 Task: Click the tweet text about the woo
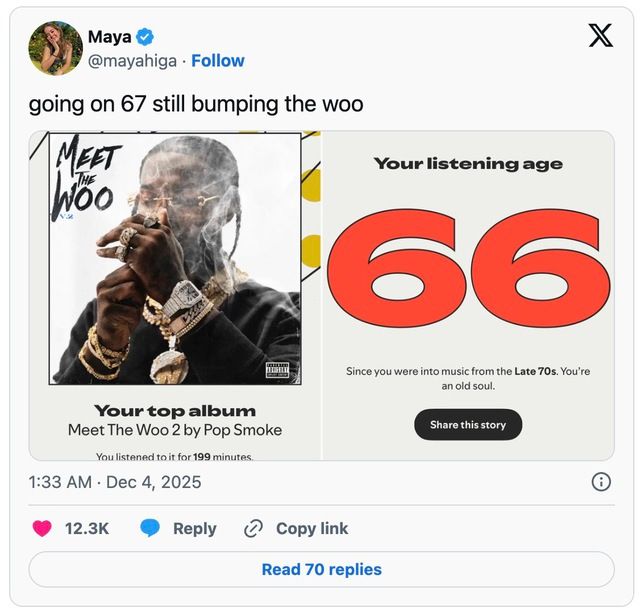196,104
